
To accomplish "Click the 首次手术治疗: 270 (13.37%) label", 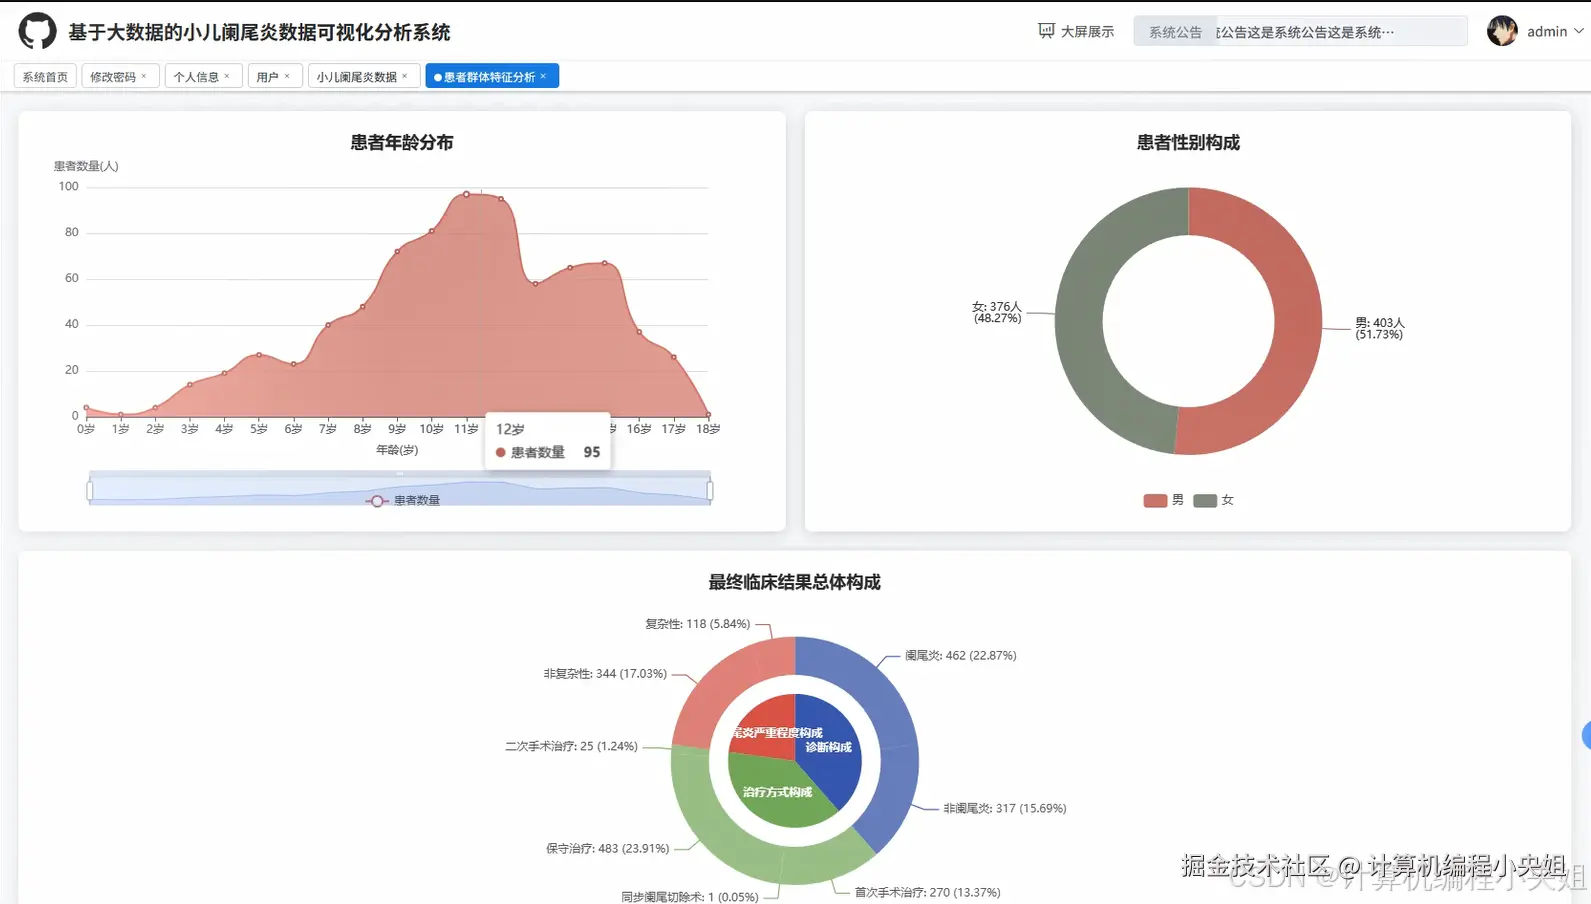I will coord(927,892).
